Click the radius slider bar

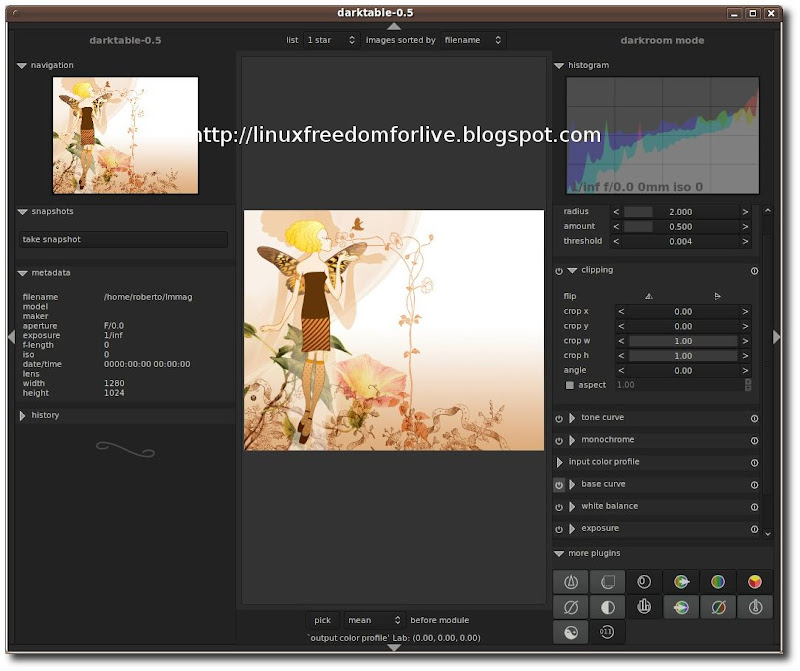(x=681, y=212)
